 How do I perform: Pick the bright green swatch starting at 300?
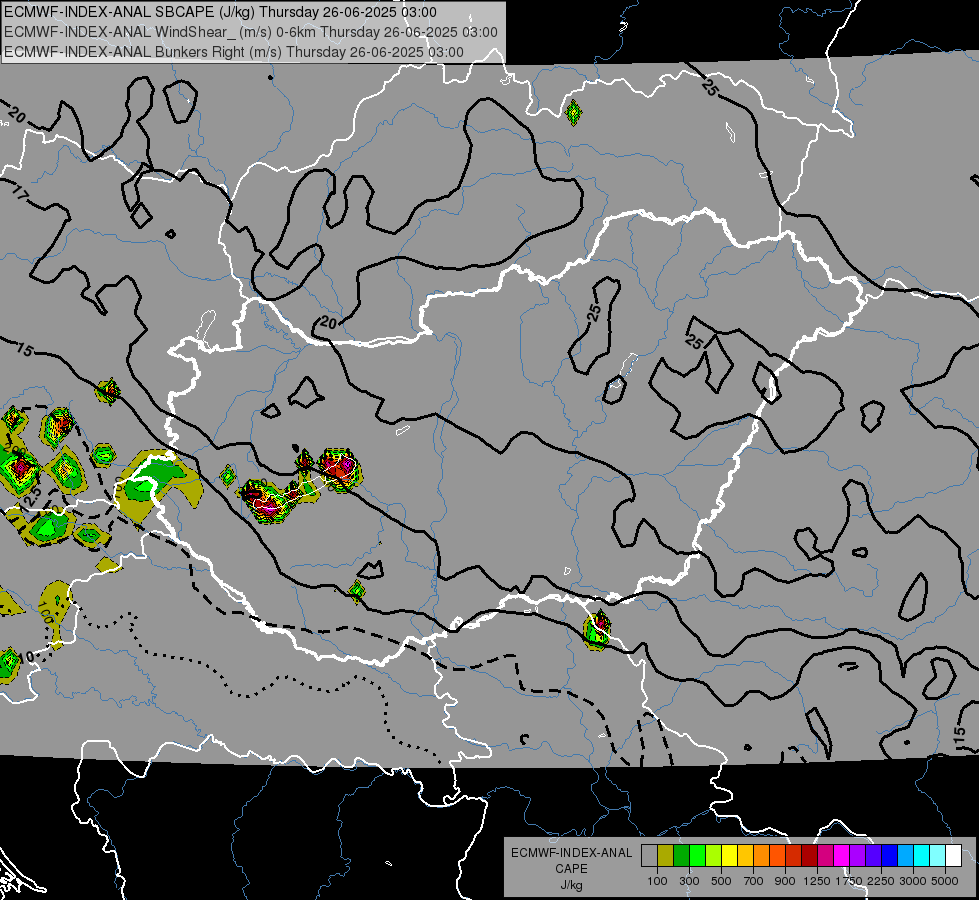coord(697,855)
